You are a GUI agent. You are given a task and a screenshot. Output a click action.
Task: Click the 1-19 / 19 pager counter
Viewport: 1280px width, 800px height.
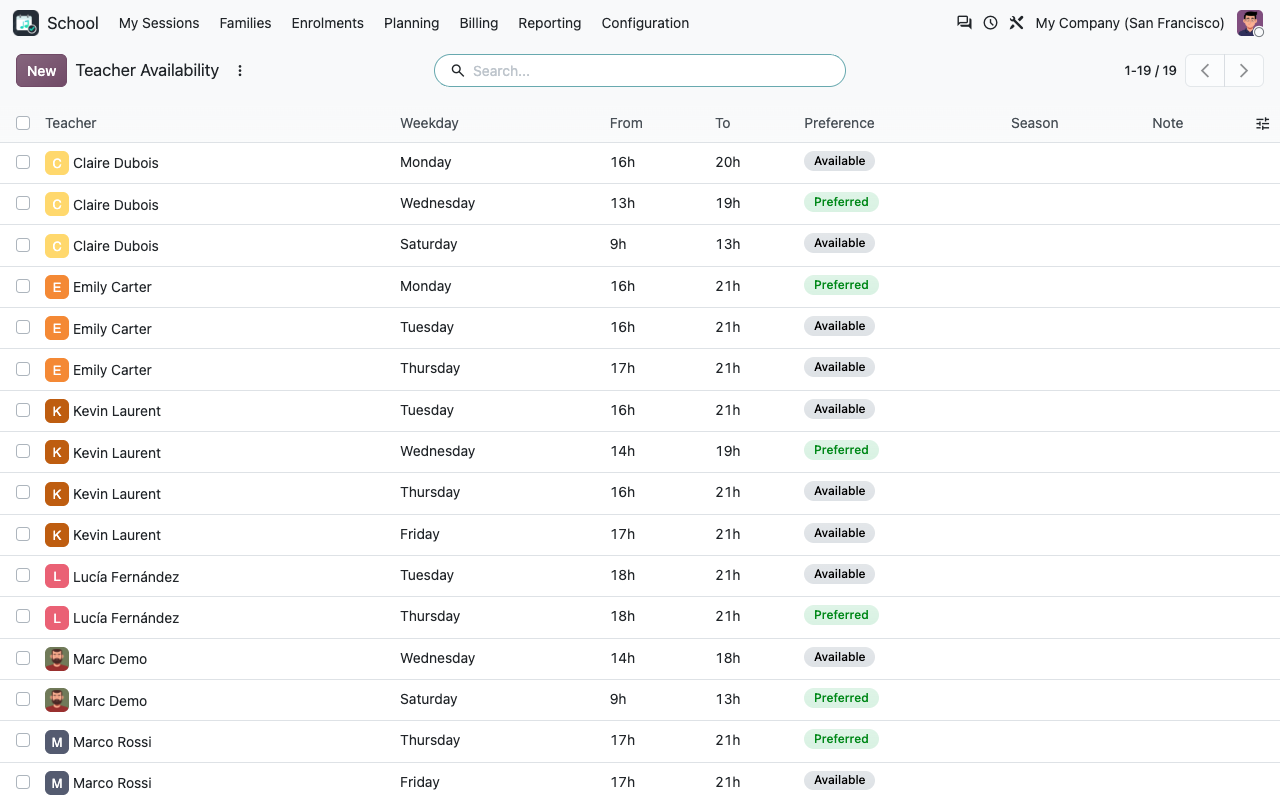1150,71
